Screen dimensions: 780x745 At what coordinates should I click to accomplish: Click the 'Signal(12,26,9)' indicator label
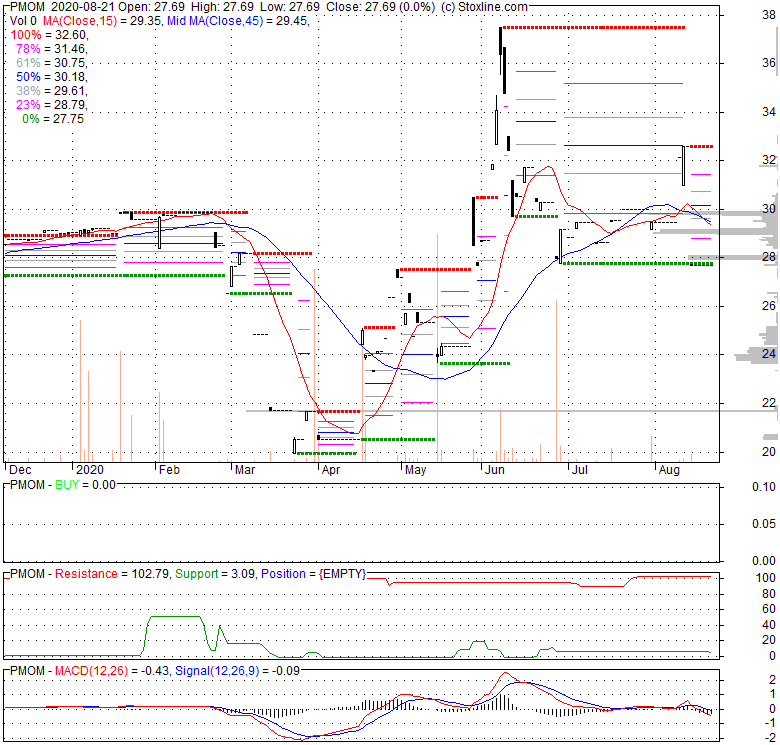217,671
